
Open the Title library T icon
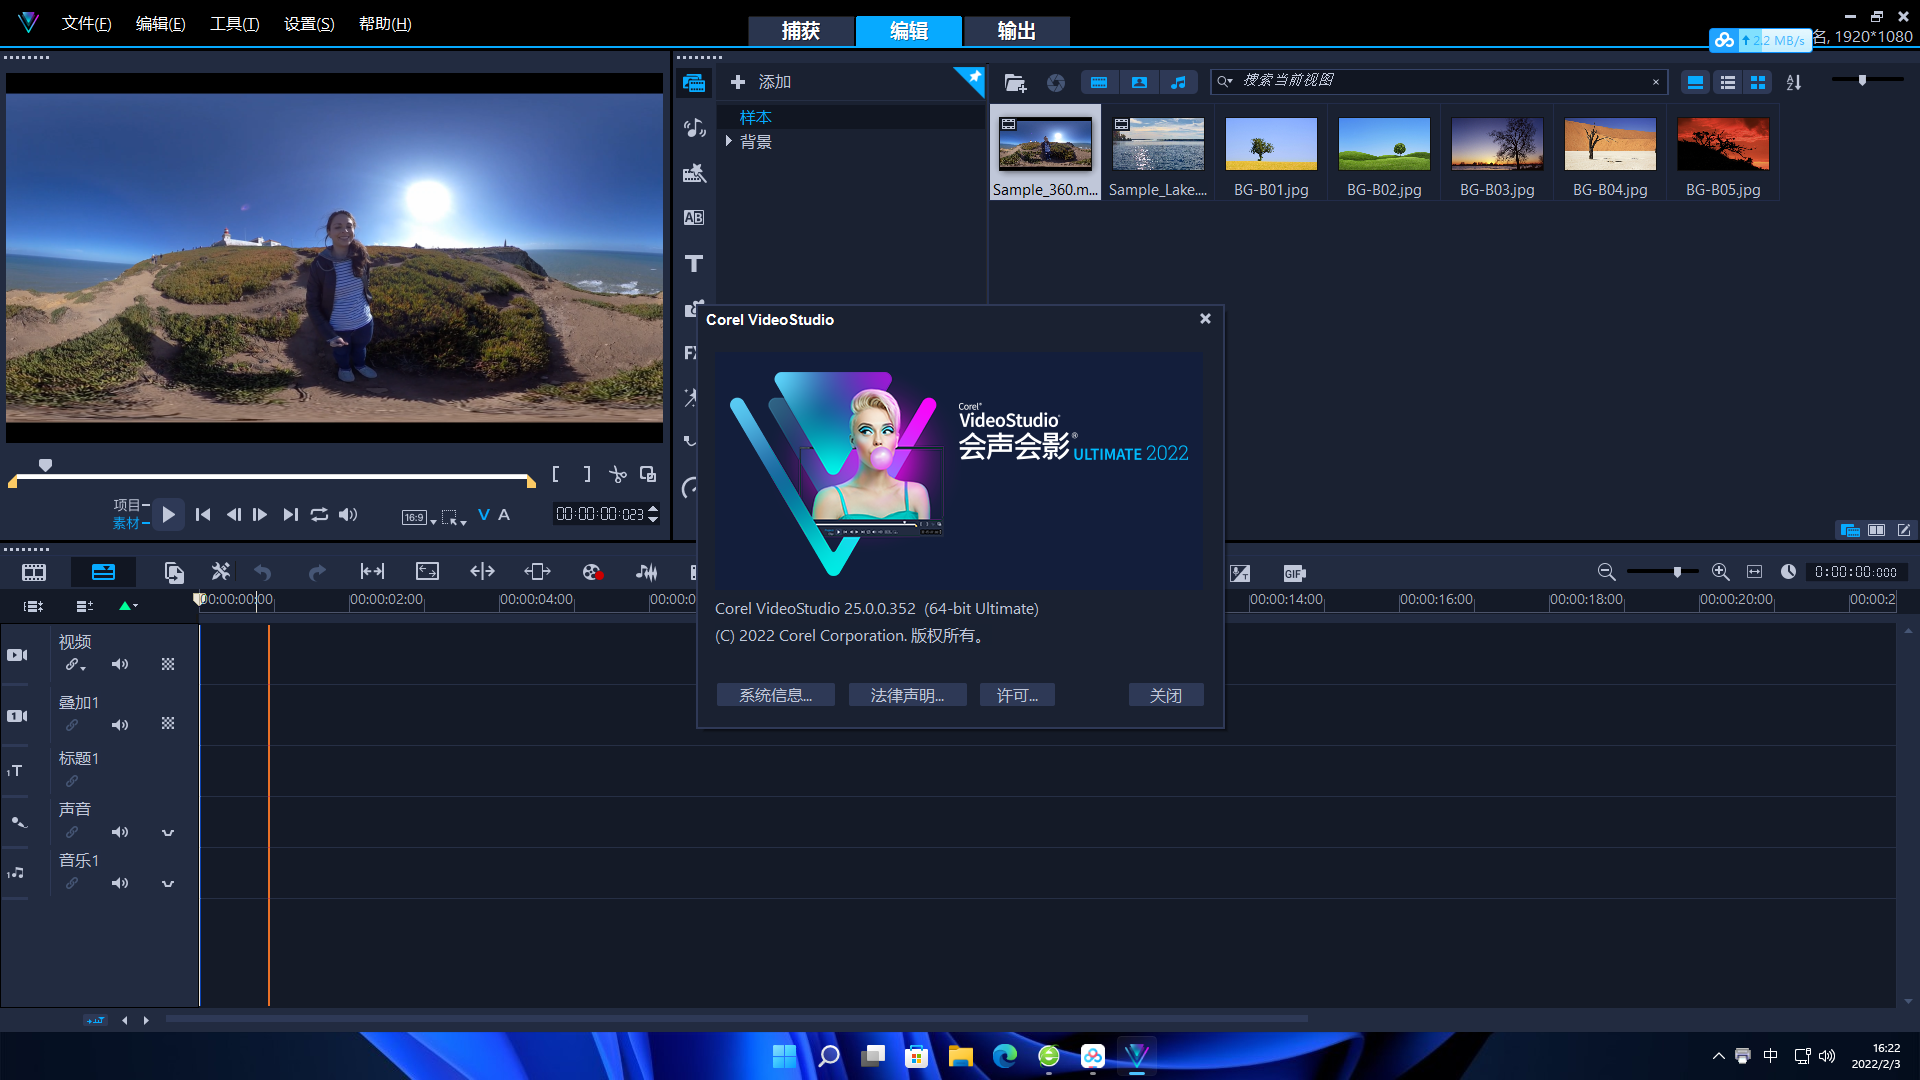[x=694, y=263]
